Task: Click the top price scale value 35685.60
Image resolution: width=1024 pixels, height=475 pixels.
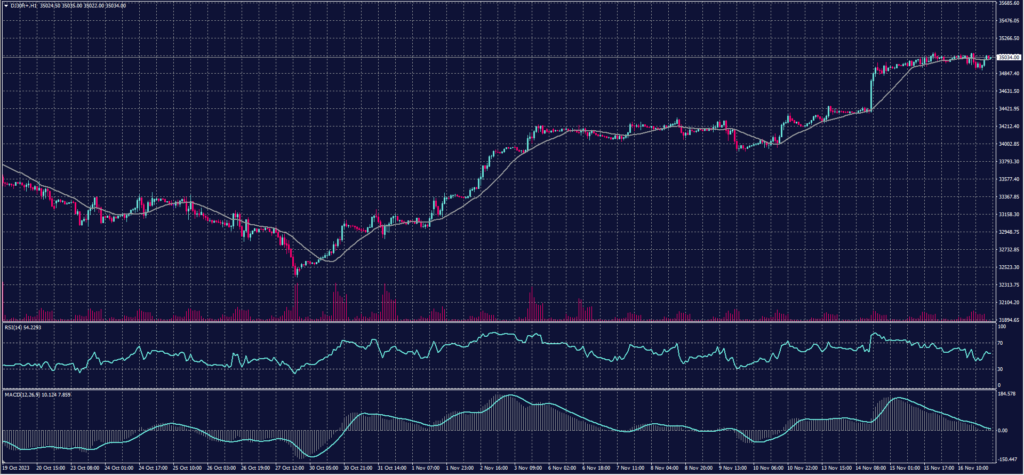Action: pyautogui.click(x=1006, y=4)
